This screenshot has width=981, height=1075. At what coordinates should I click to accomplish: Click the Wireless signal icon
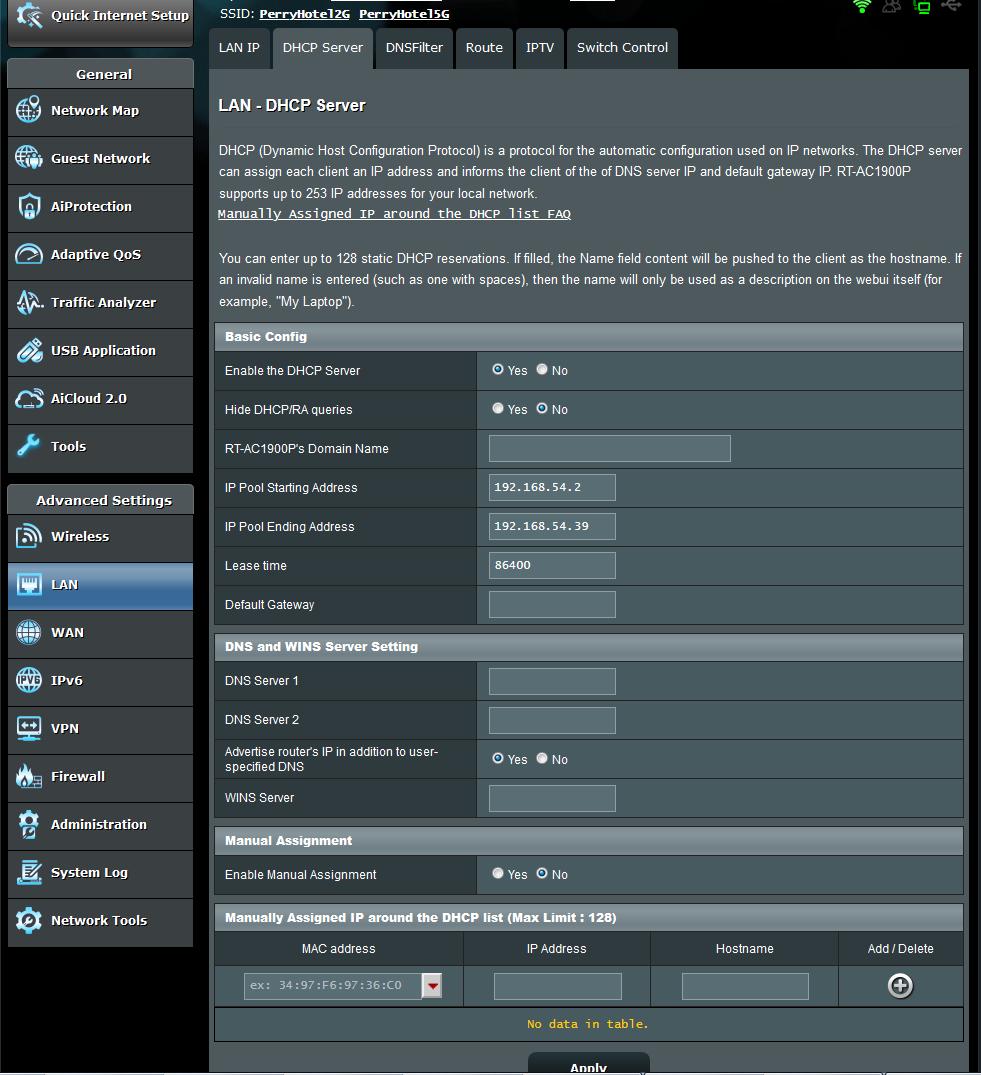pos(29,536)
